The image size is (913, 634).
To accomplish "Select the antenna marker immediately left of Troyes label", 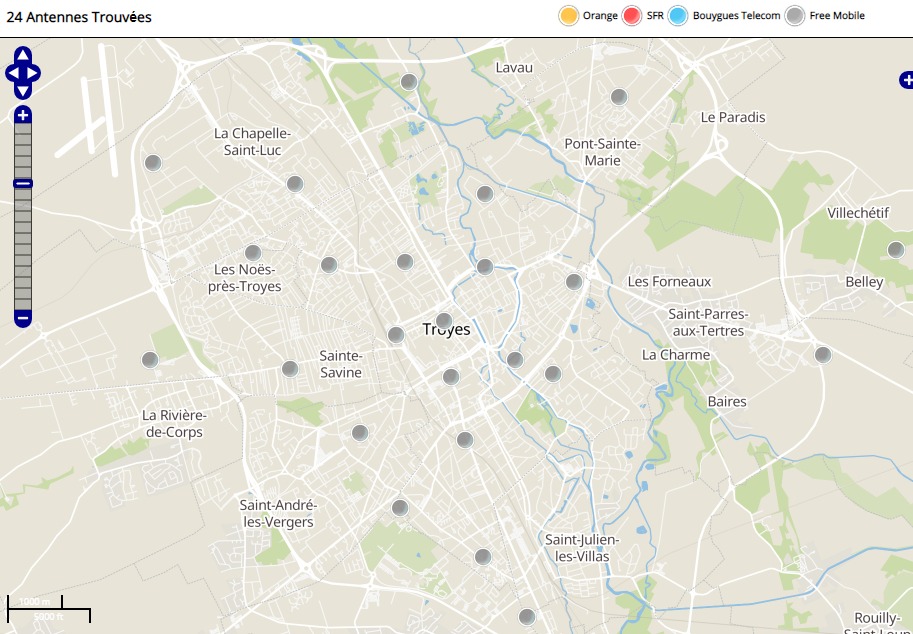I will coord(396,335).
